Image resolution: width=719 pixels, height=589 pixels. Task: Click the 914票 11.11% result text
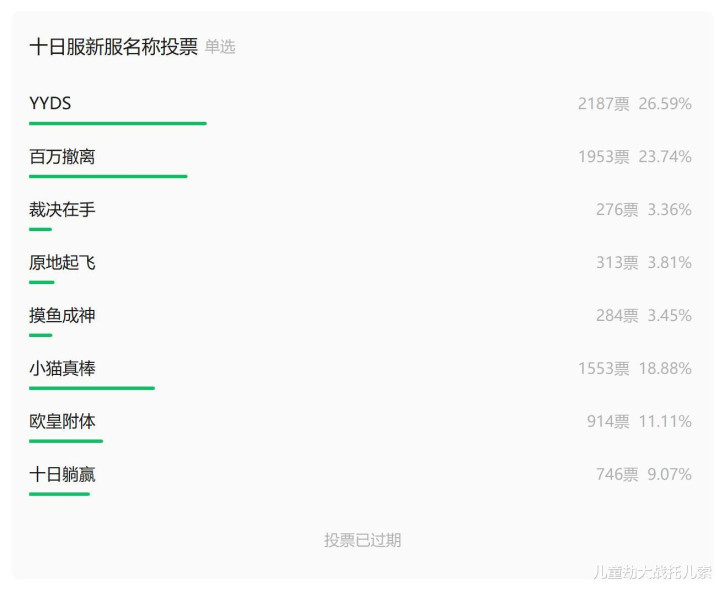click(638, 422)
